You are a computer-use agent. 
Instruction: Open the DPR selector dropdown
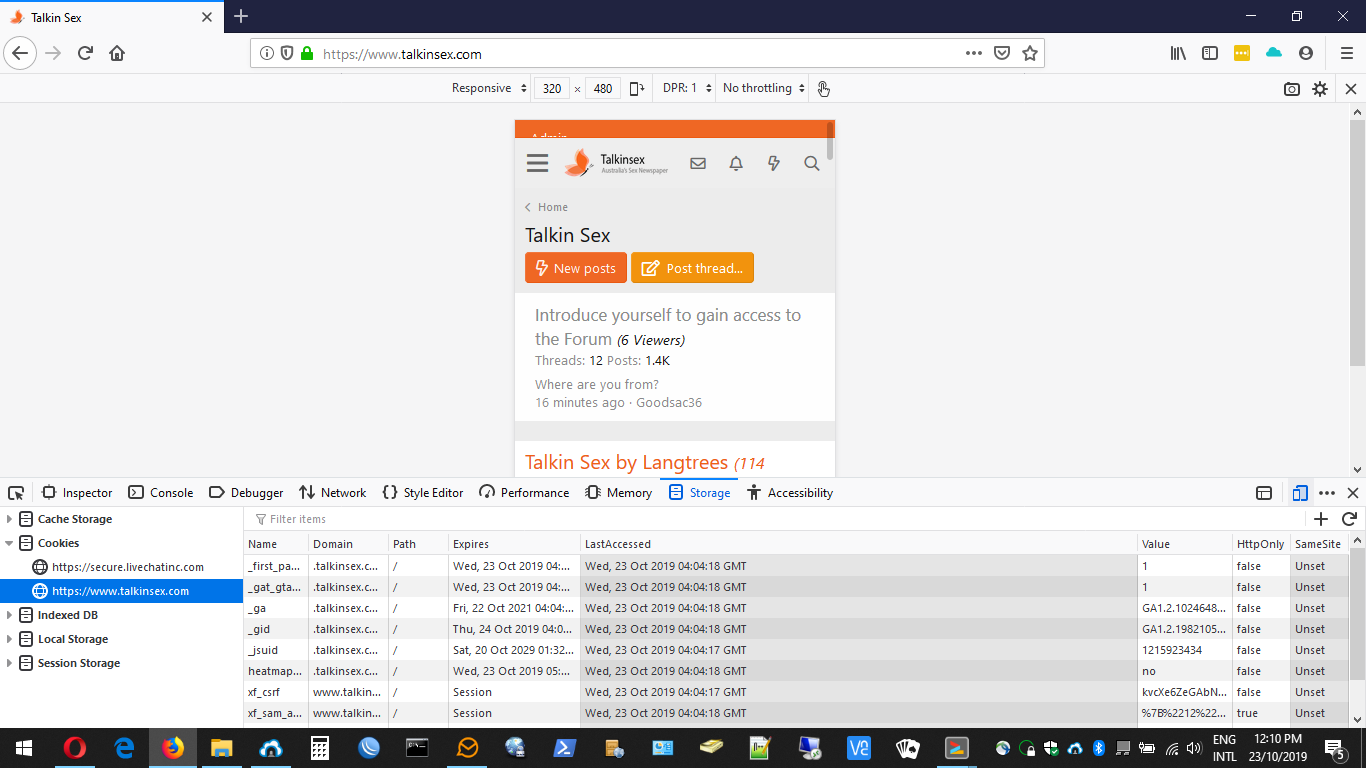pyautogui.click(x=687, y=88)
